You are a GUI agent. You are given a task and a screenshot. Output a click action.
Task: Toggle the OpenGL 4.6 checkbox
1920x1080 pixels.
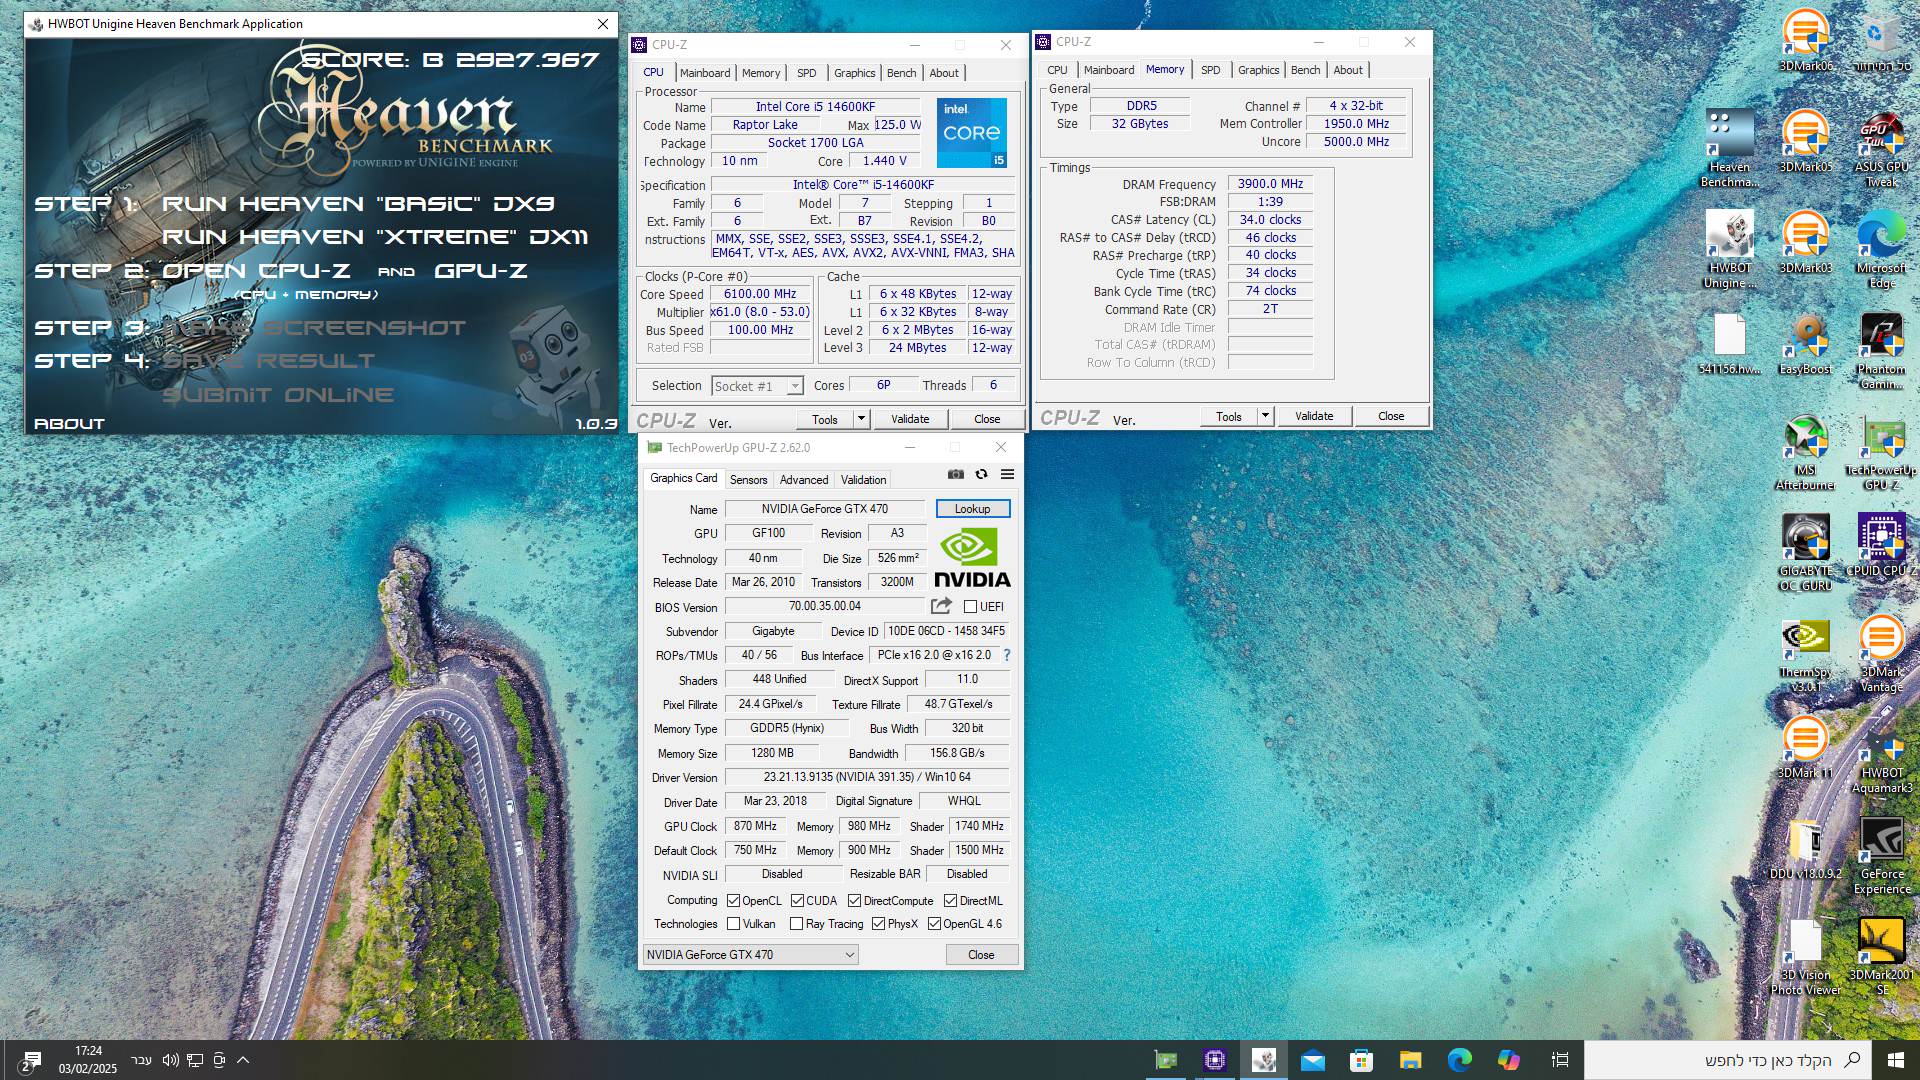point(934,924)
